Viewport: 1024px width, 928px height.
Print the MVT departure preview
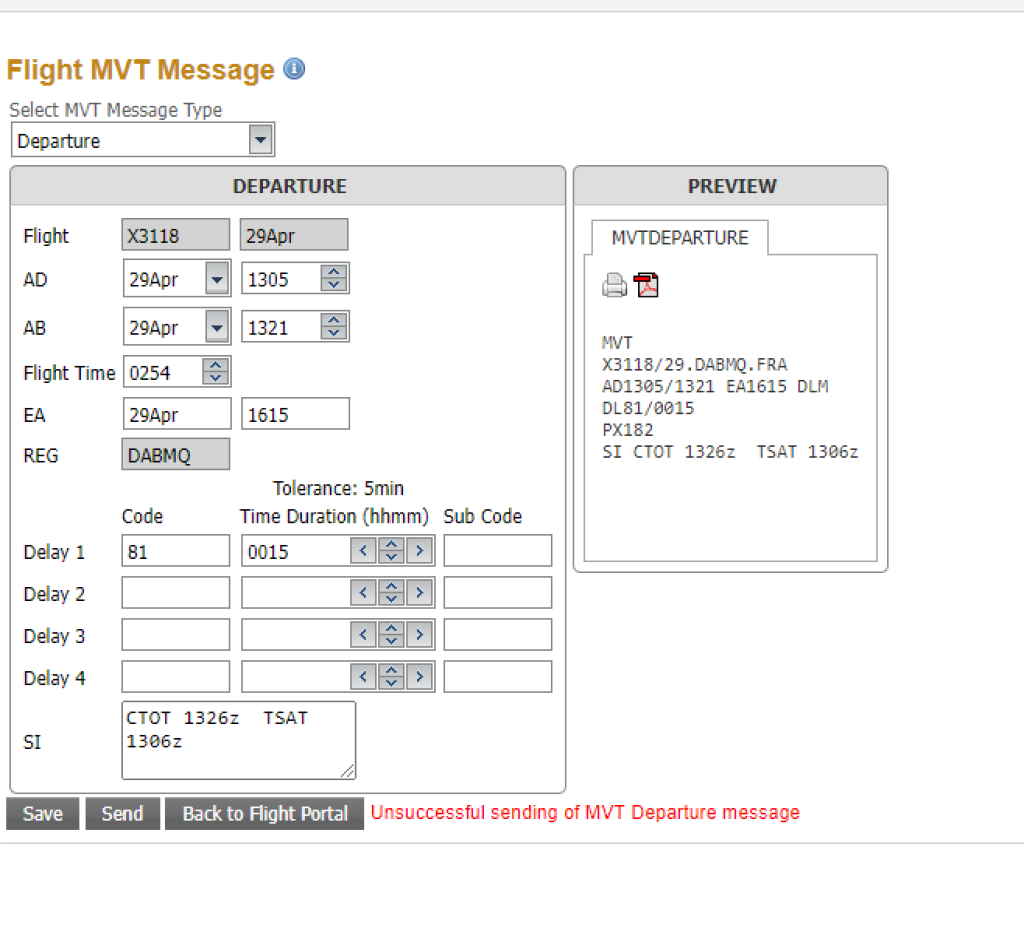tap(614, 286)
